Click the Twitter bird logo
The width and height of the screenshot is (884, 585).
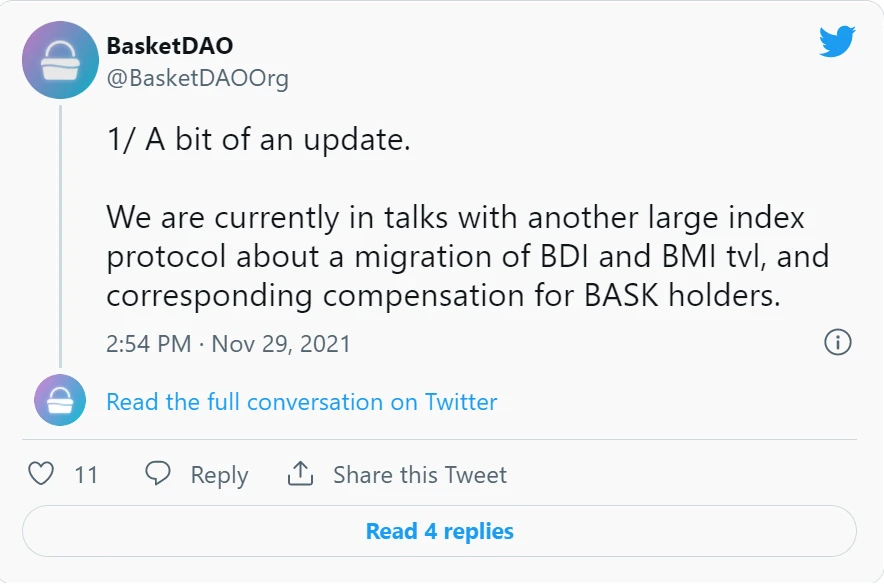click(836, 41)
